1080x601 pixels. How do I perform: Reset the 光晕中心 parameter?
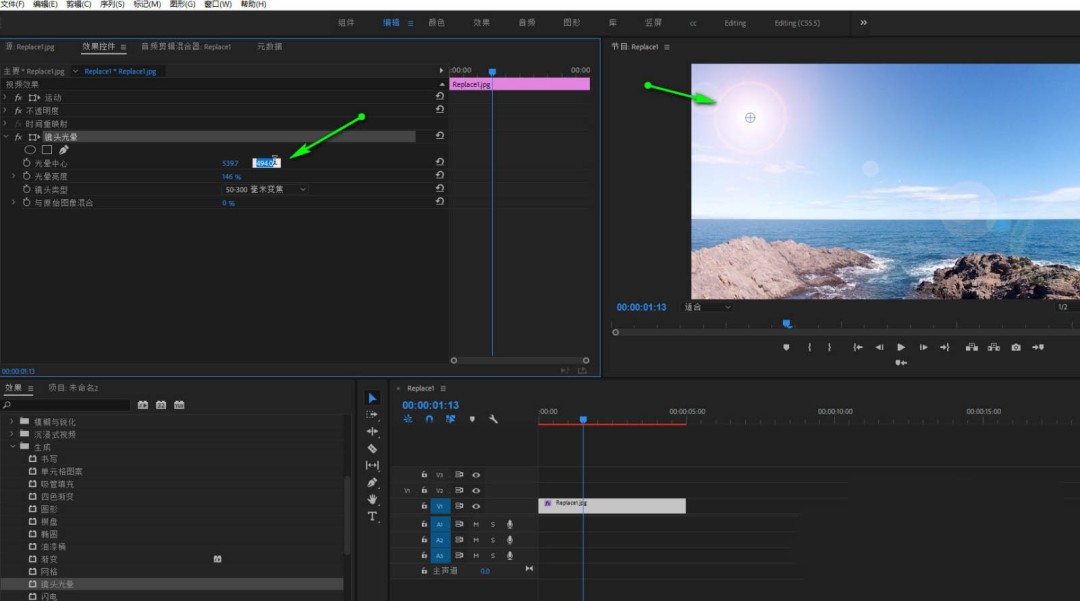(x=439, y=162)
